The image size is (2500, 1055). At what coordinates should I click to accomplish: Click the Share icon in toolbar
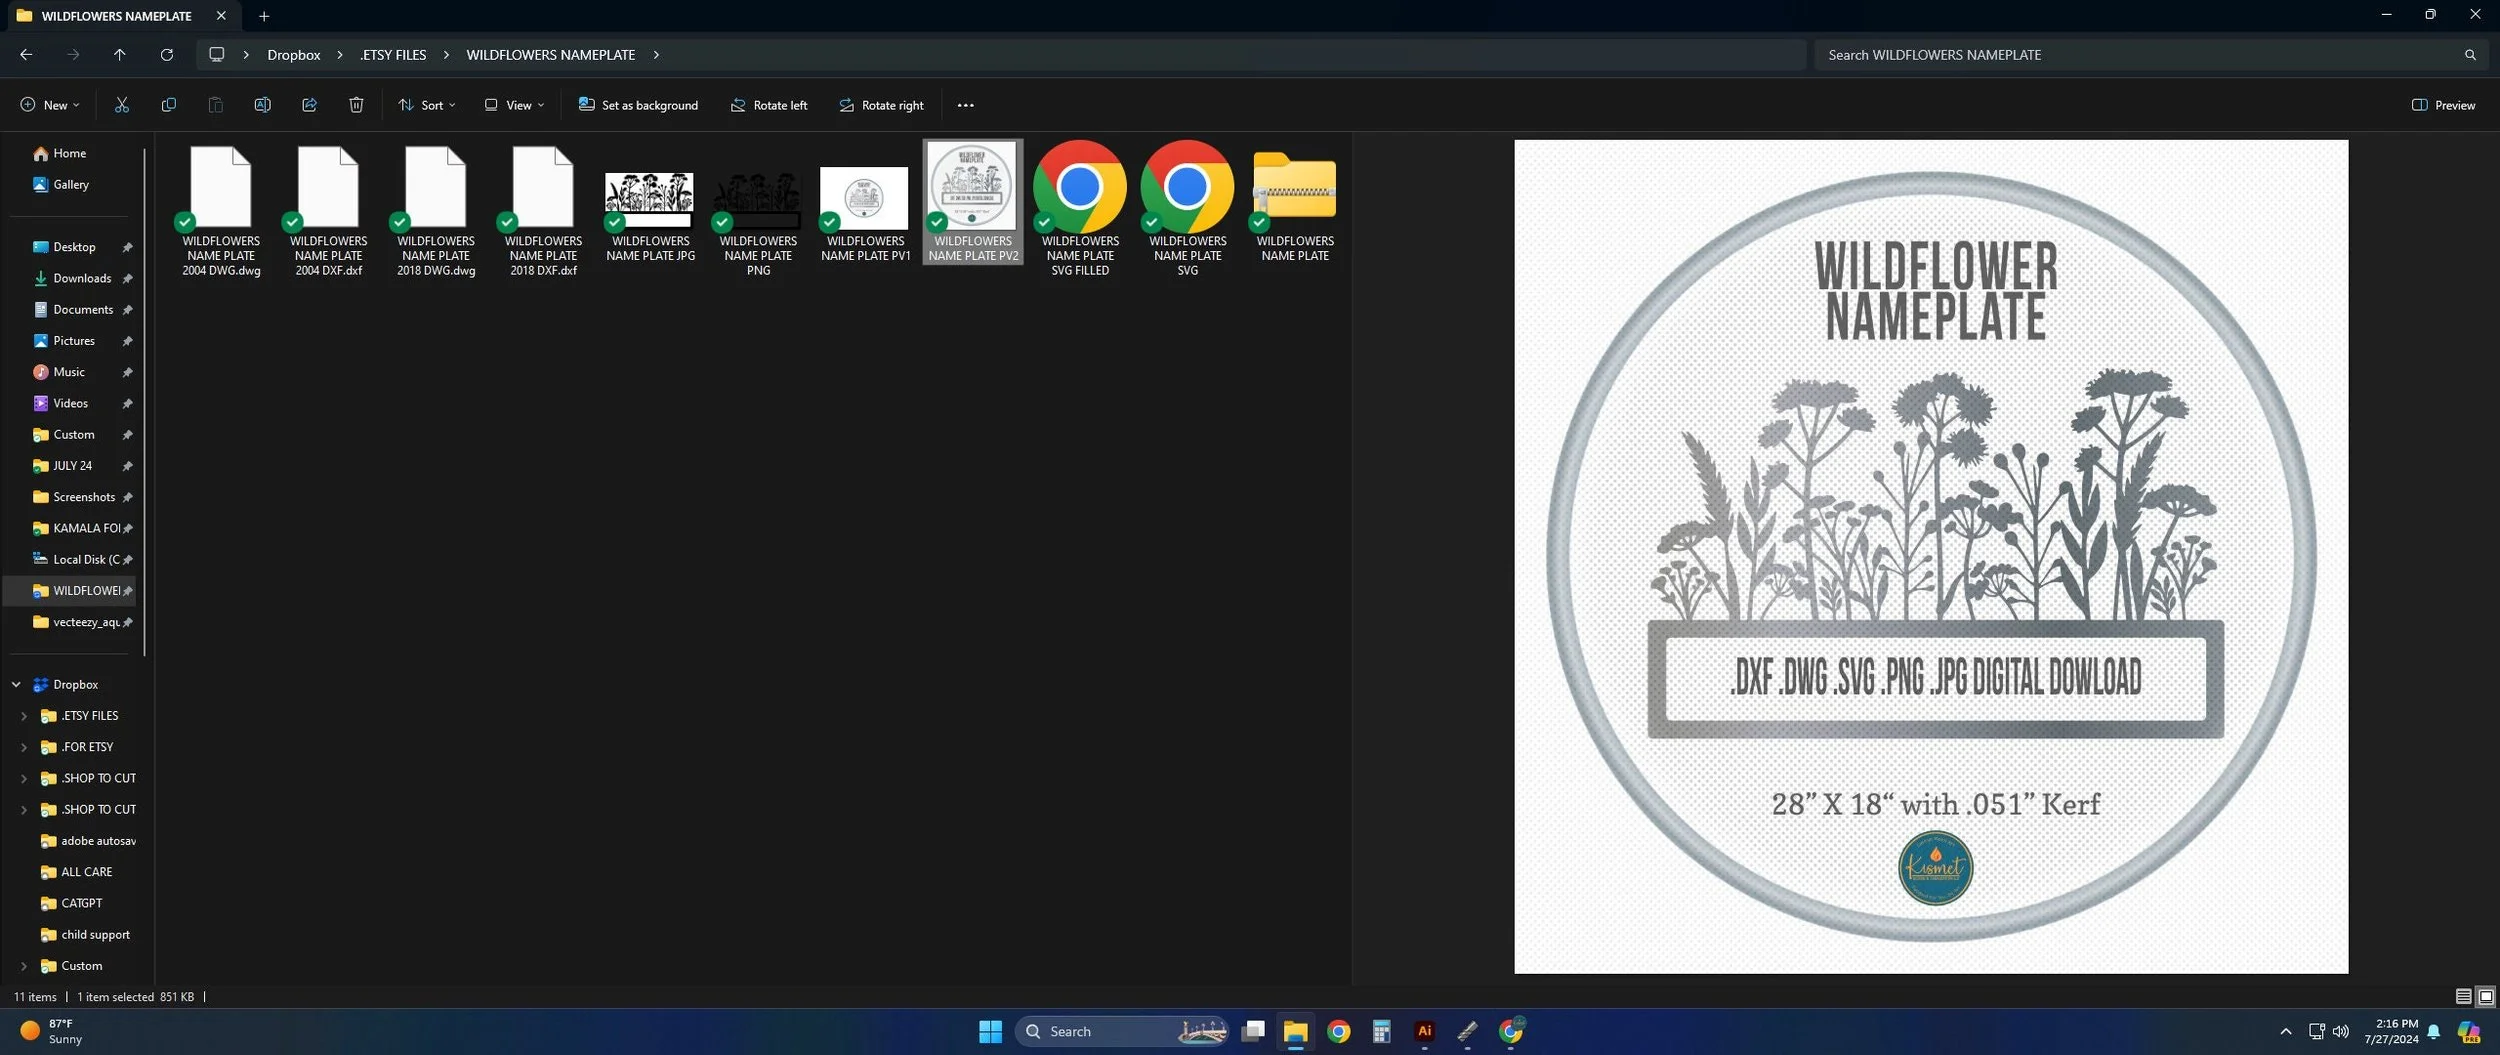[309, 105]
